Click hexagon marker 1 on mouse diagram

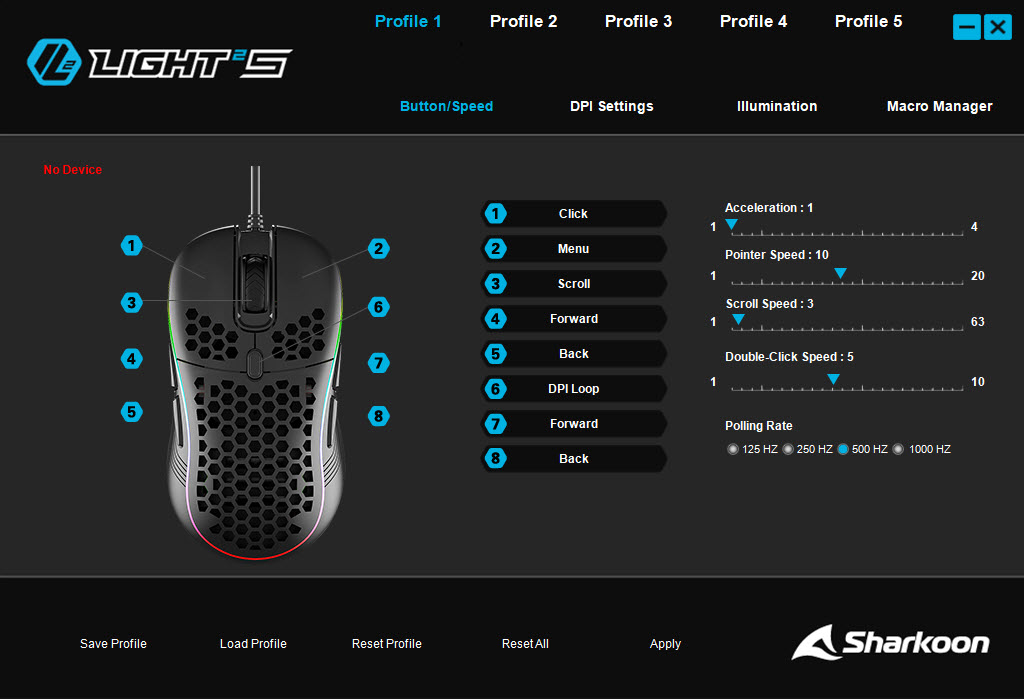131,246
